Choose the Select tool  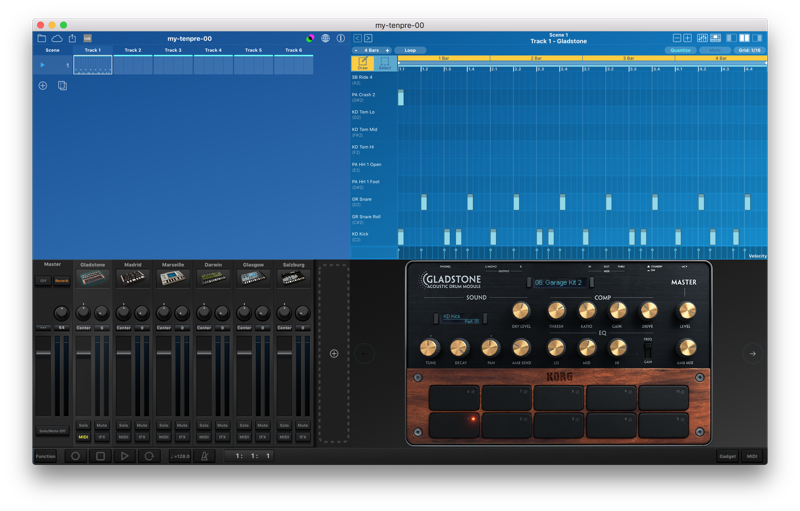pos(385,63)
